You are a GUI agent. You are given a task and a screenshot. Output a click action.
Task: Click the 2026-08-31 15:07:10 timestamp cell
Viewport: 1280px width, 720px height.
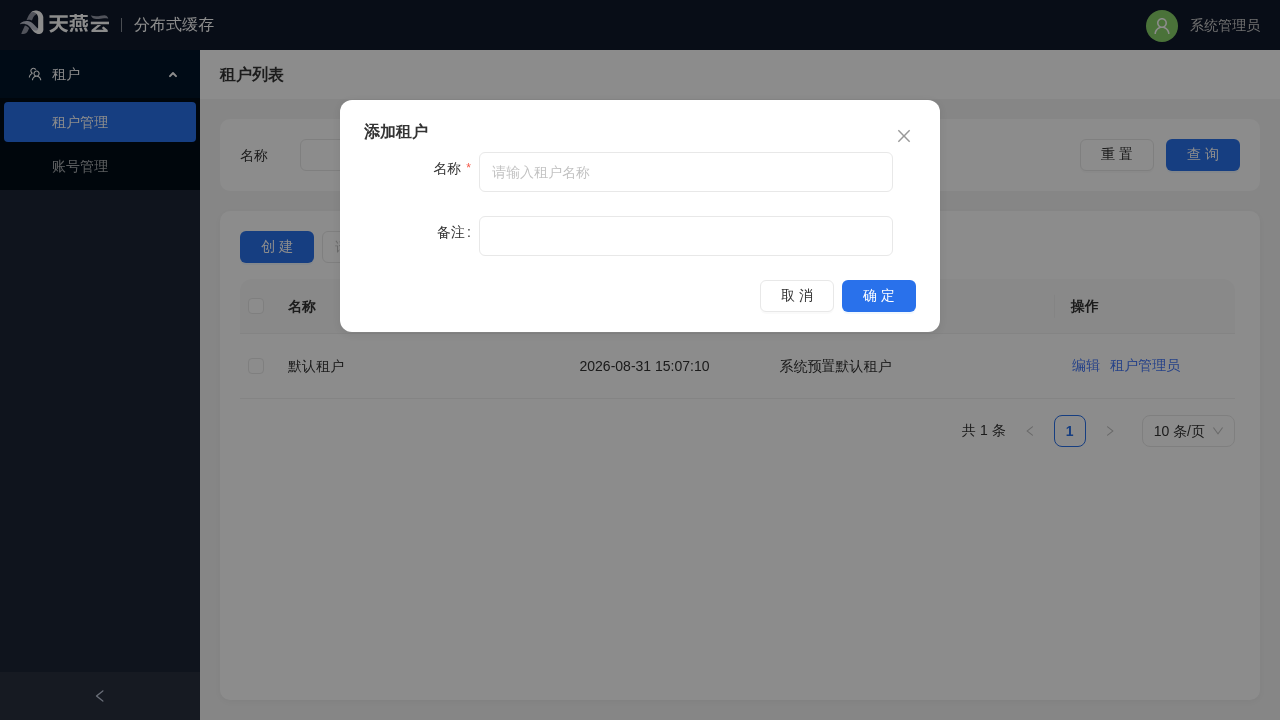(644, 366)
